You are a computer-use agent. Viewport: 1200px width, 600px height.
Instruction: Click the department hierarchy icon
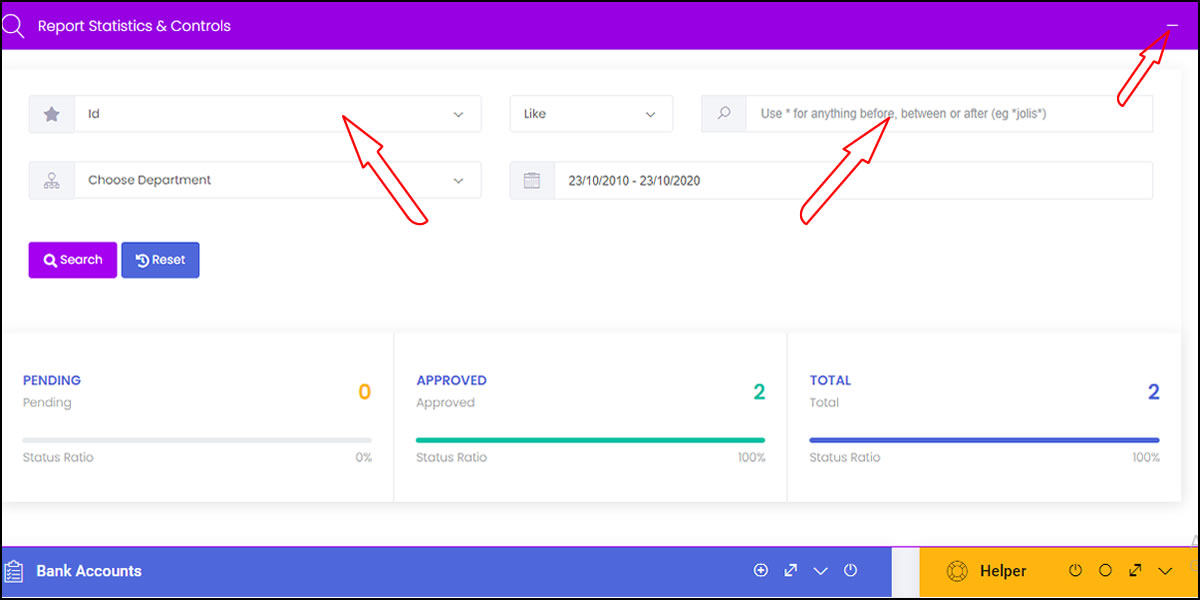[52, 181]
